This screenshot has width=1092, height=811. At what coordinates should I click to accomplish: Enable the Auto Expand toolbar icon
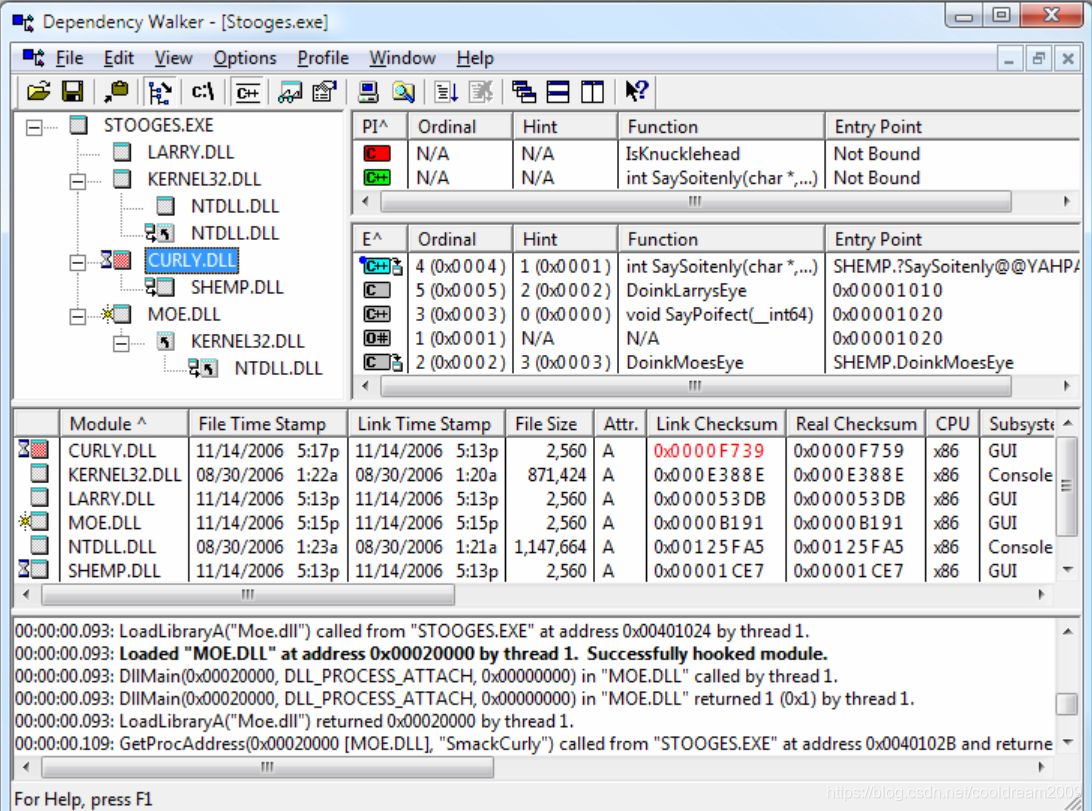click(x=160, y=91)
